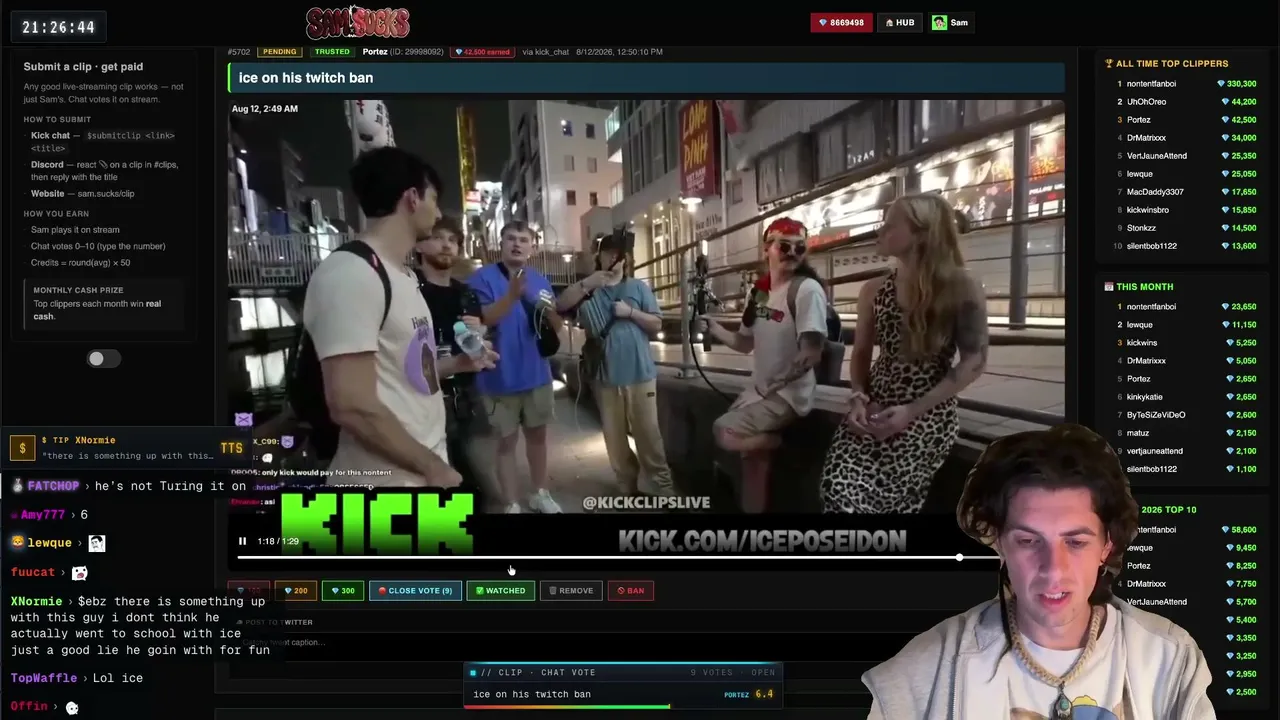Select MacDaddy3307 in the all-time leaderboard
This screenshot has width=1280, height=720.
coord(1155,192)
